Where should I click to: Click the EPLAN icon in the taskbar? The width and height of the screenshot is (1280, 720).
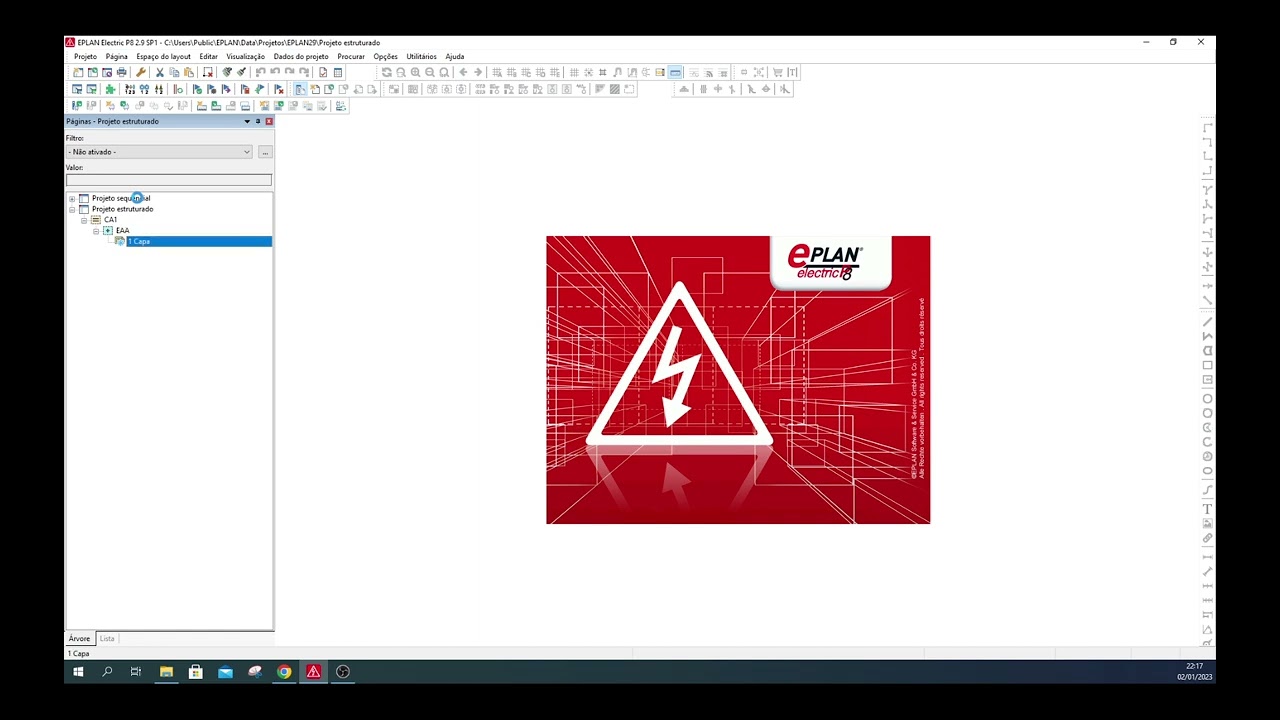(x=313, y=672)
